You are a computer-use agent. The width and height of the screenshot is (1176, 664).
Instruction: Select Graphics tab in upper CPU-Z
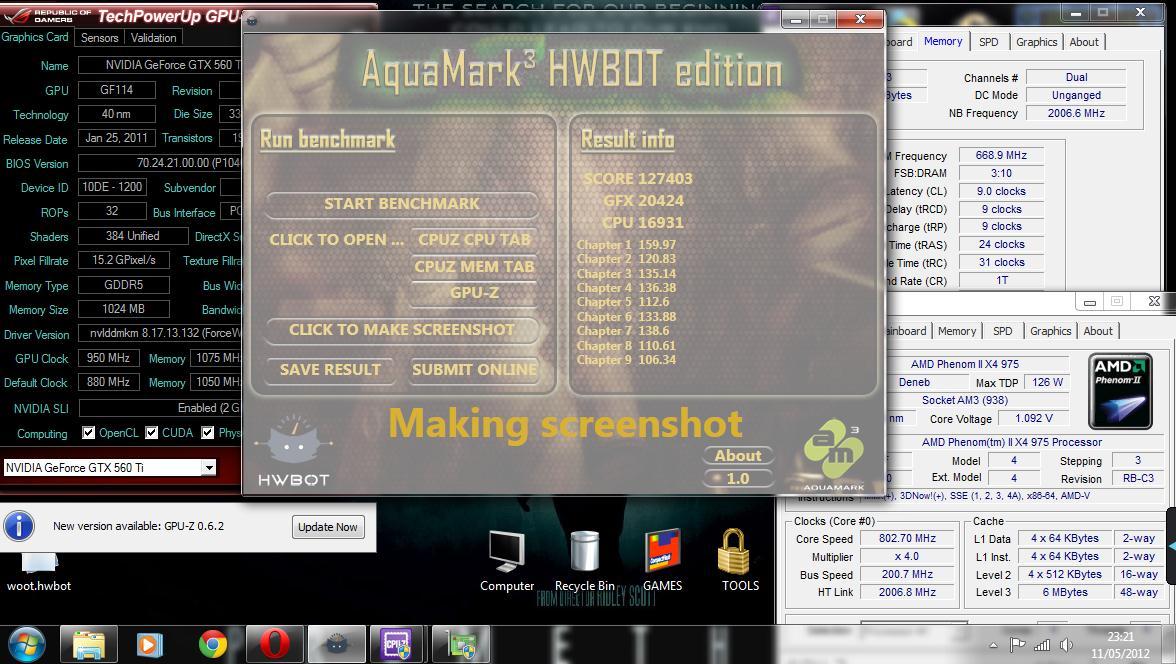(x=1036, y=42)
